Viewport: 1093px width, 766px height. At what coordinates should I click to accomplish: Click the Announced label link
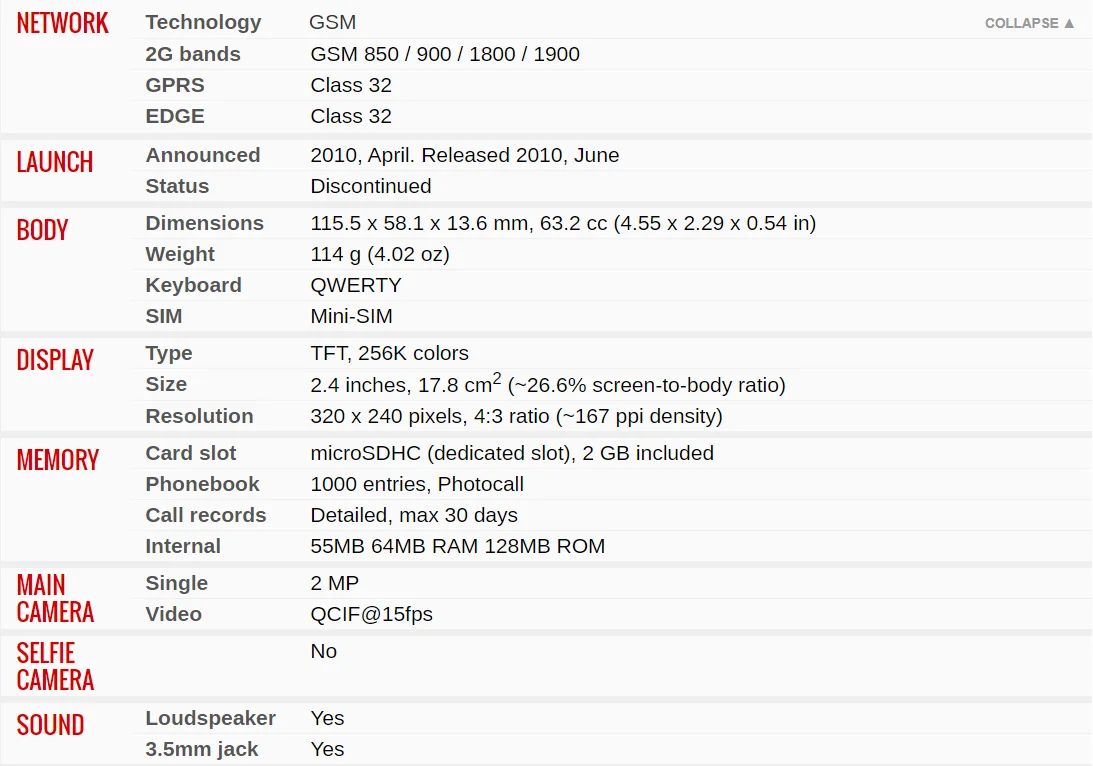[x=203, y=155]
